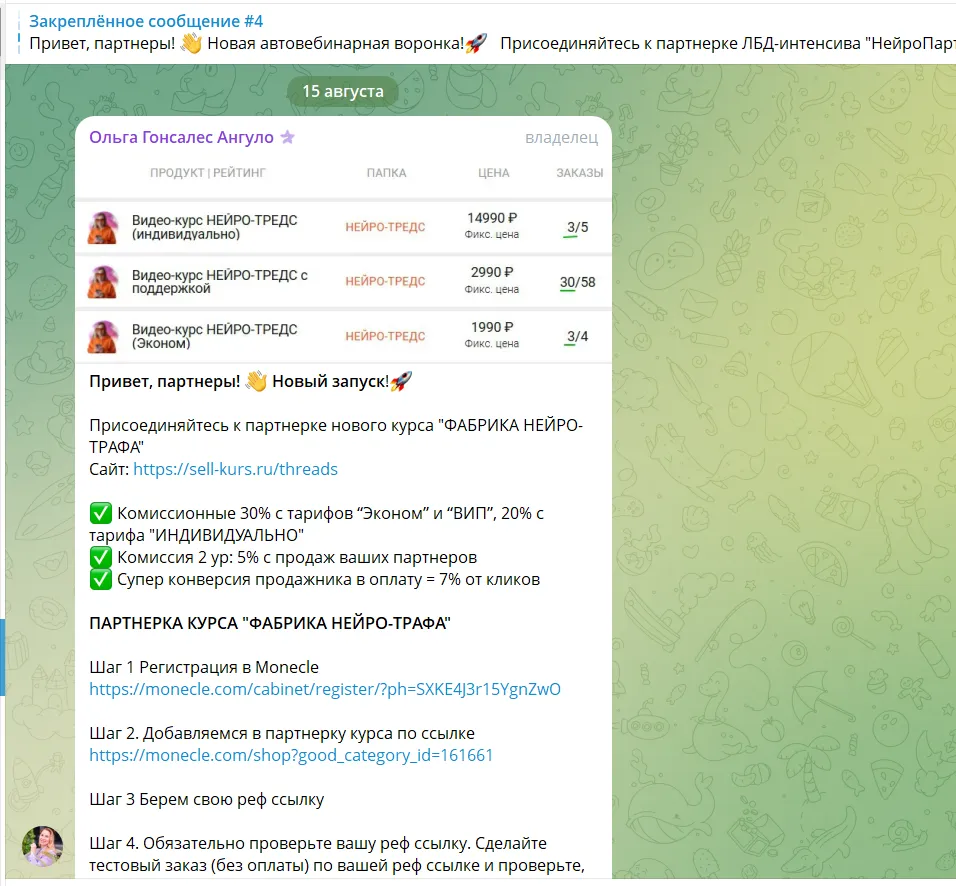Open monecle shop good_category_id link

tap(291, 755)
